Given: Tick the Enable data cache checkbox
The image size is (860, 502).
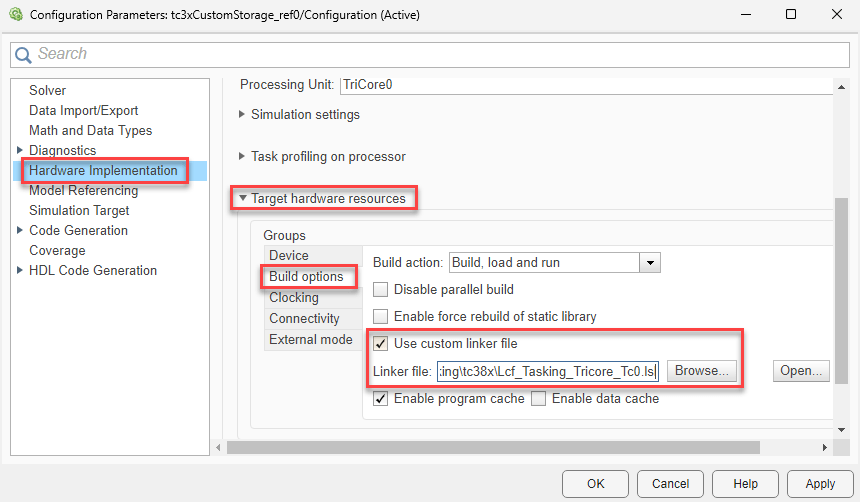Looking at the screenshot, I should (539, 399).
